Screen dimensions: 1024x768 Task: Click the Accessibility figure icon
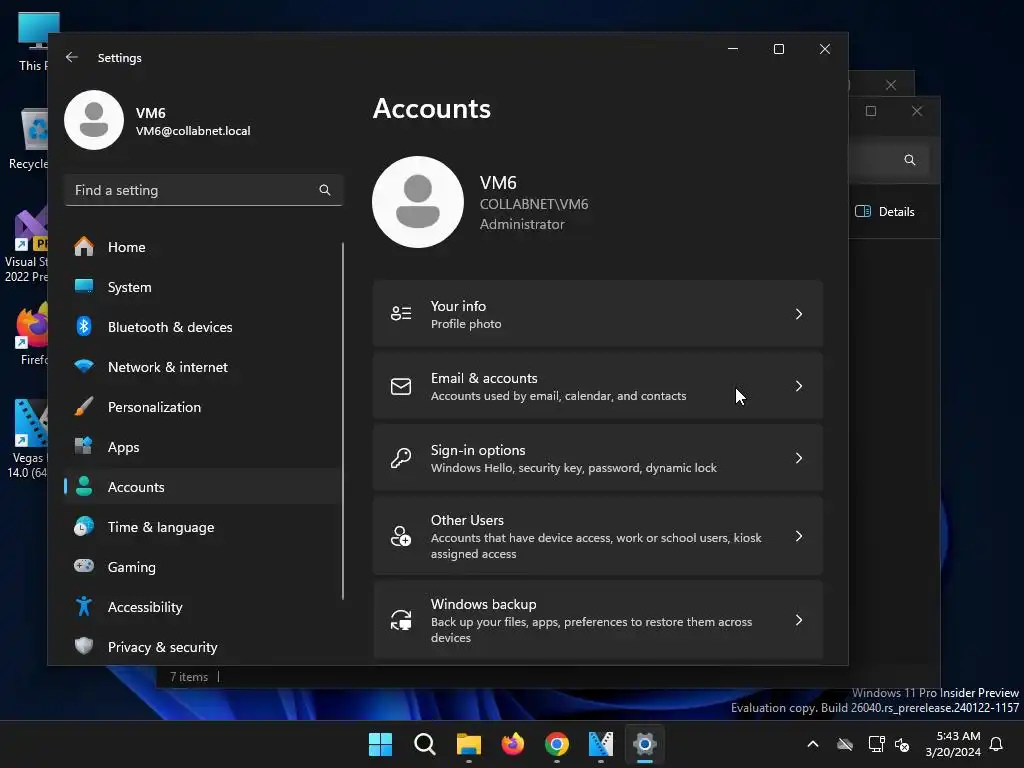coord(84,607)
